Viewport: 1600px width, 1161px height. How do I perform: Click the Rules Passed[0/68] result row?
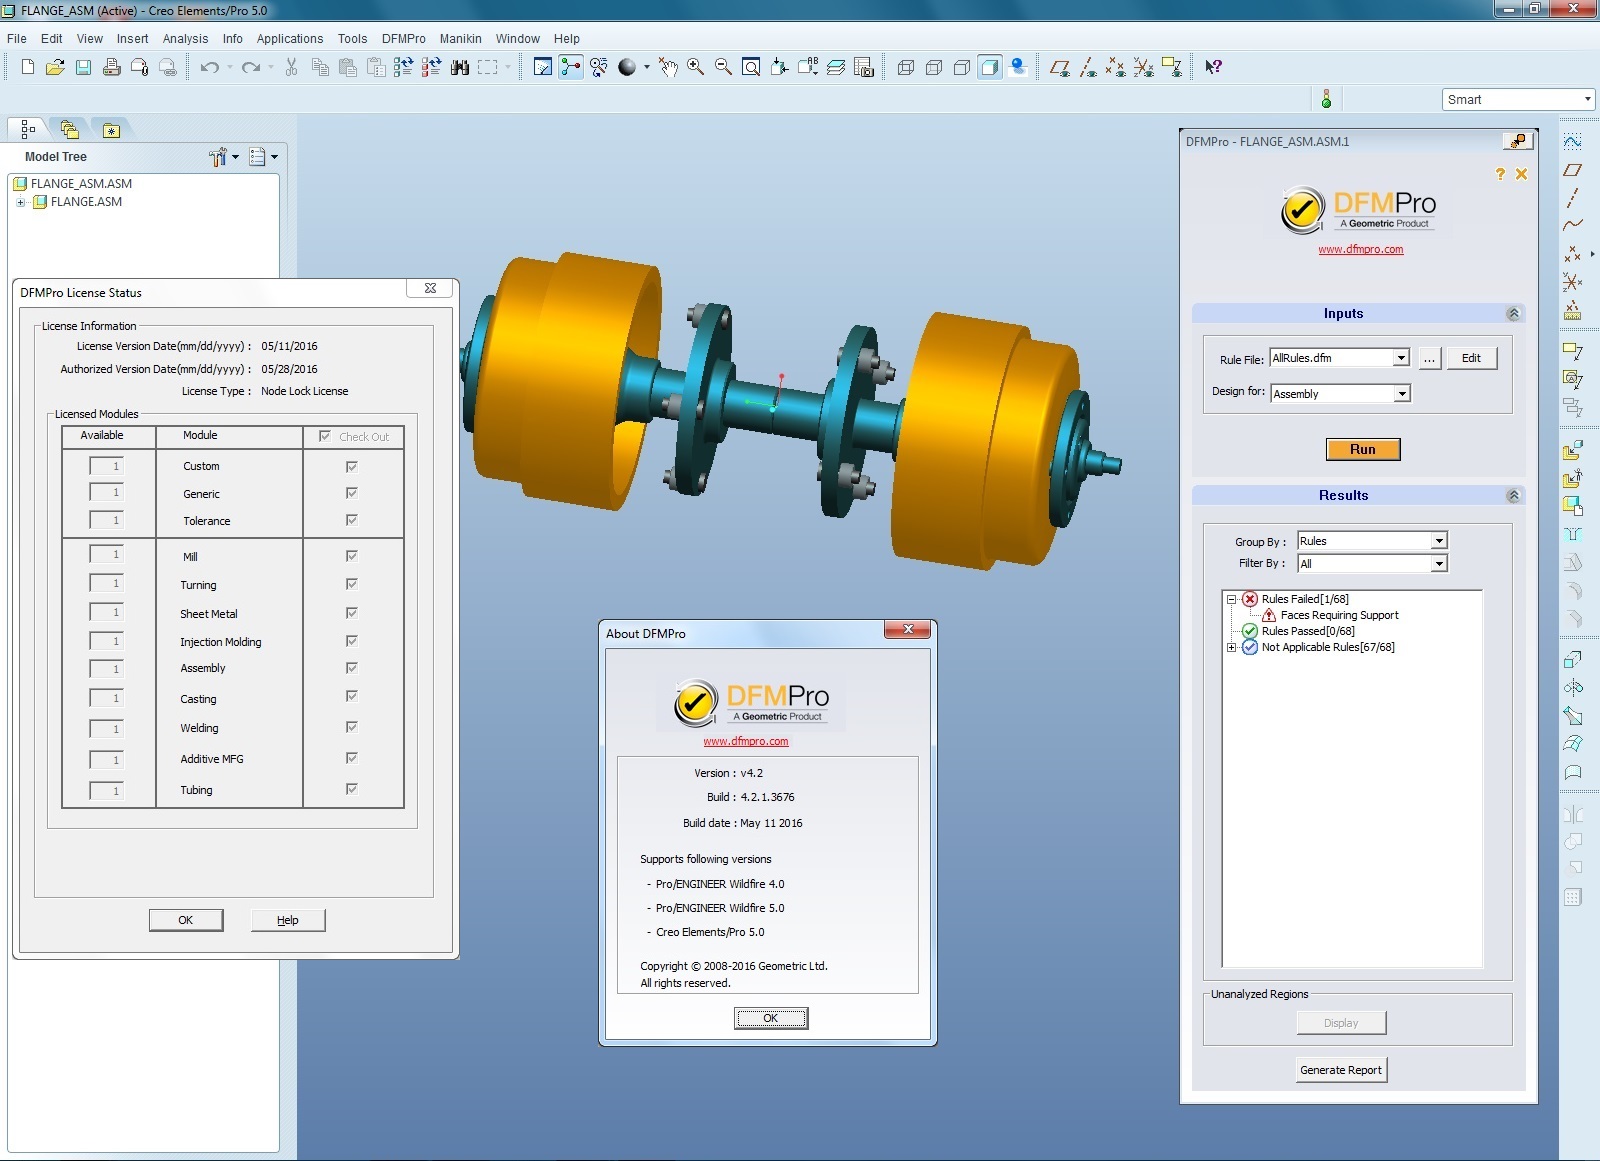[1308, 632]
